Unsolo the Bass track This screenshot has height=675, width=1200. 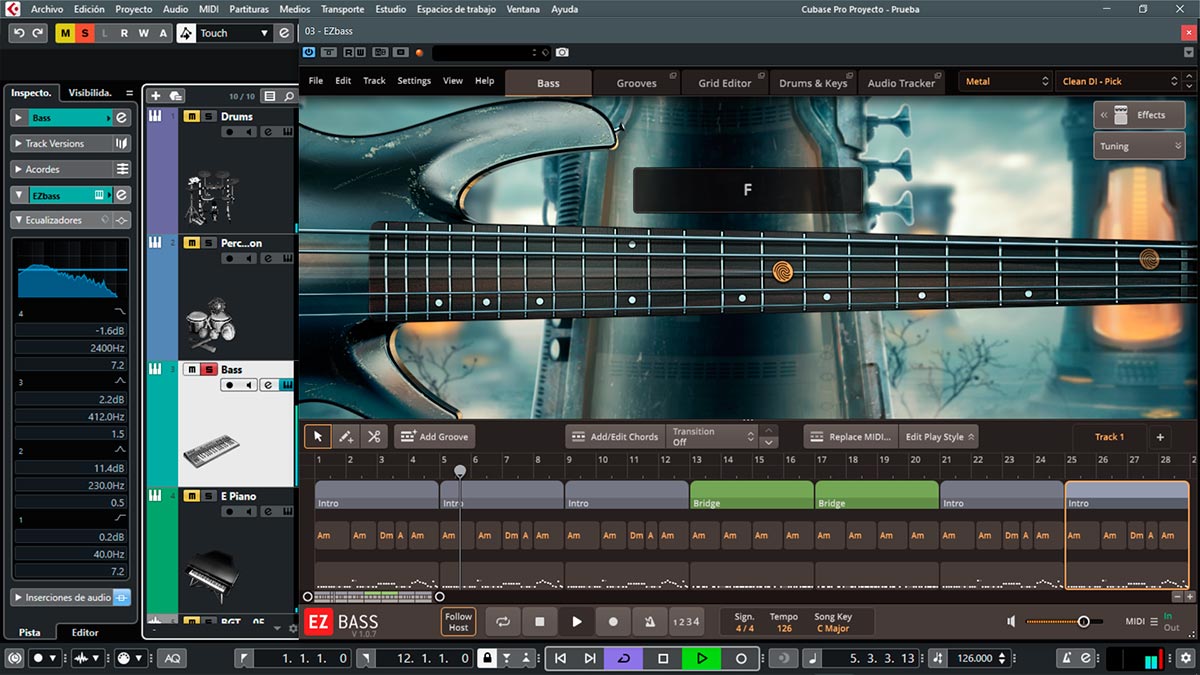(x=208, y=370)
